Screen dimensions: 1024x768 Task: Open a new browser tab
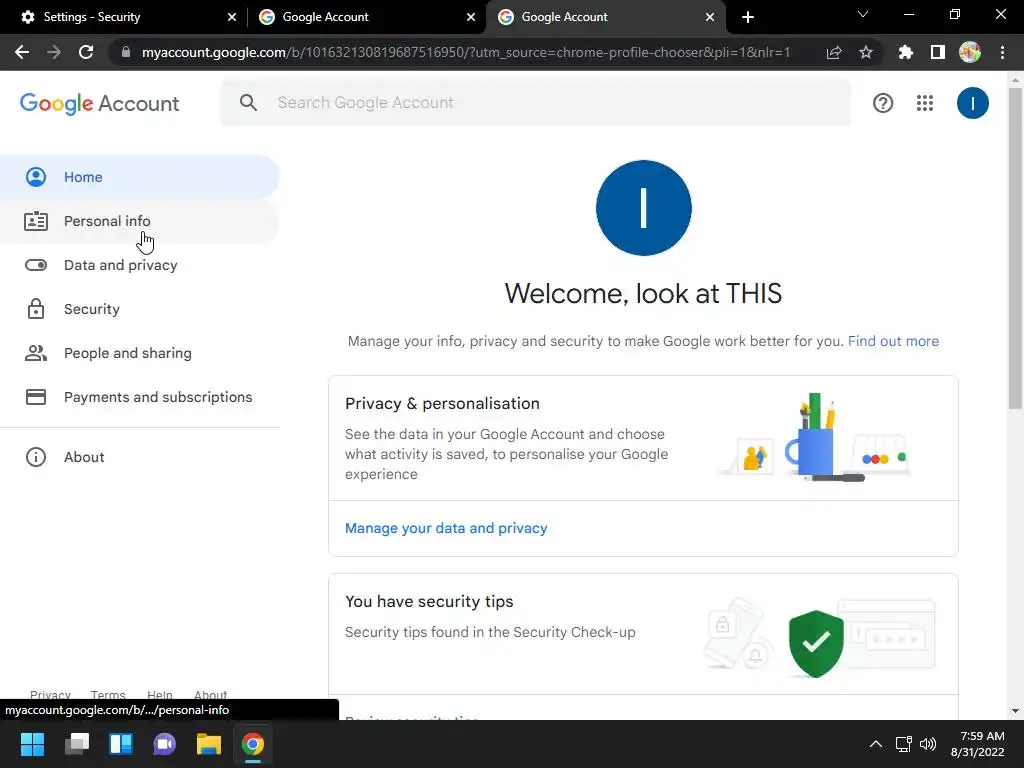[x=748, y=17]
